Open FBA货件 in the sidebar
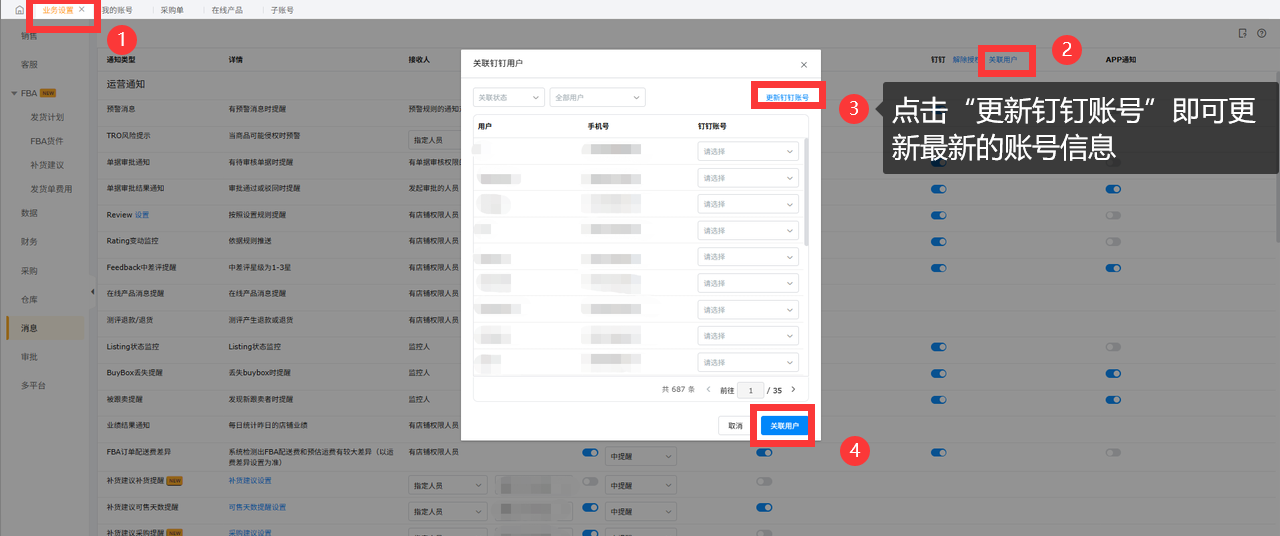Screen dimensions: 1280x536 pyautogui.click(x=46, y=141)
